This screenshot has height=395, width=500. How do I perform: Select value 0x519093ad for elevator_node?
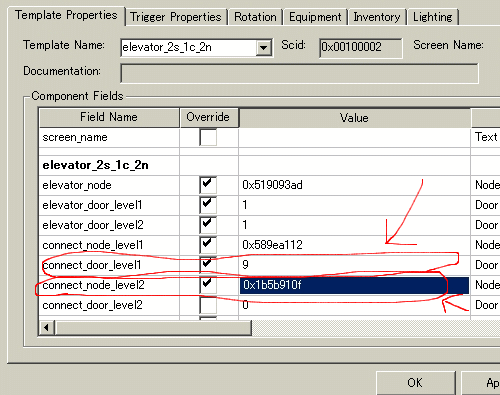click(x=354, y=185)
